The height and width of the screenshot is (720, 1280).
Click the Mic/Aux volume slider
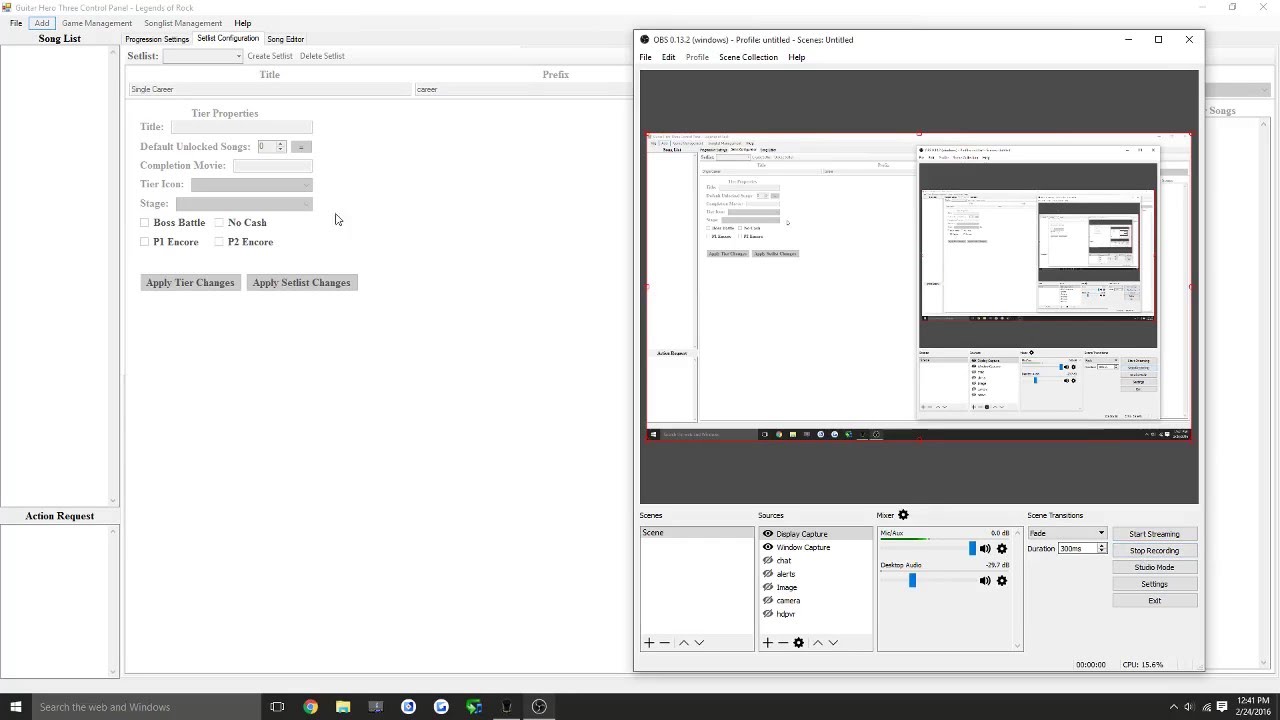927,549
